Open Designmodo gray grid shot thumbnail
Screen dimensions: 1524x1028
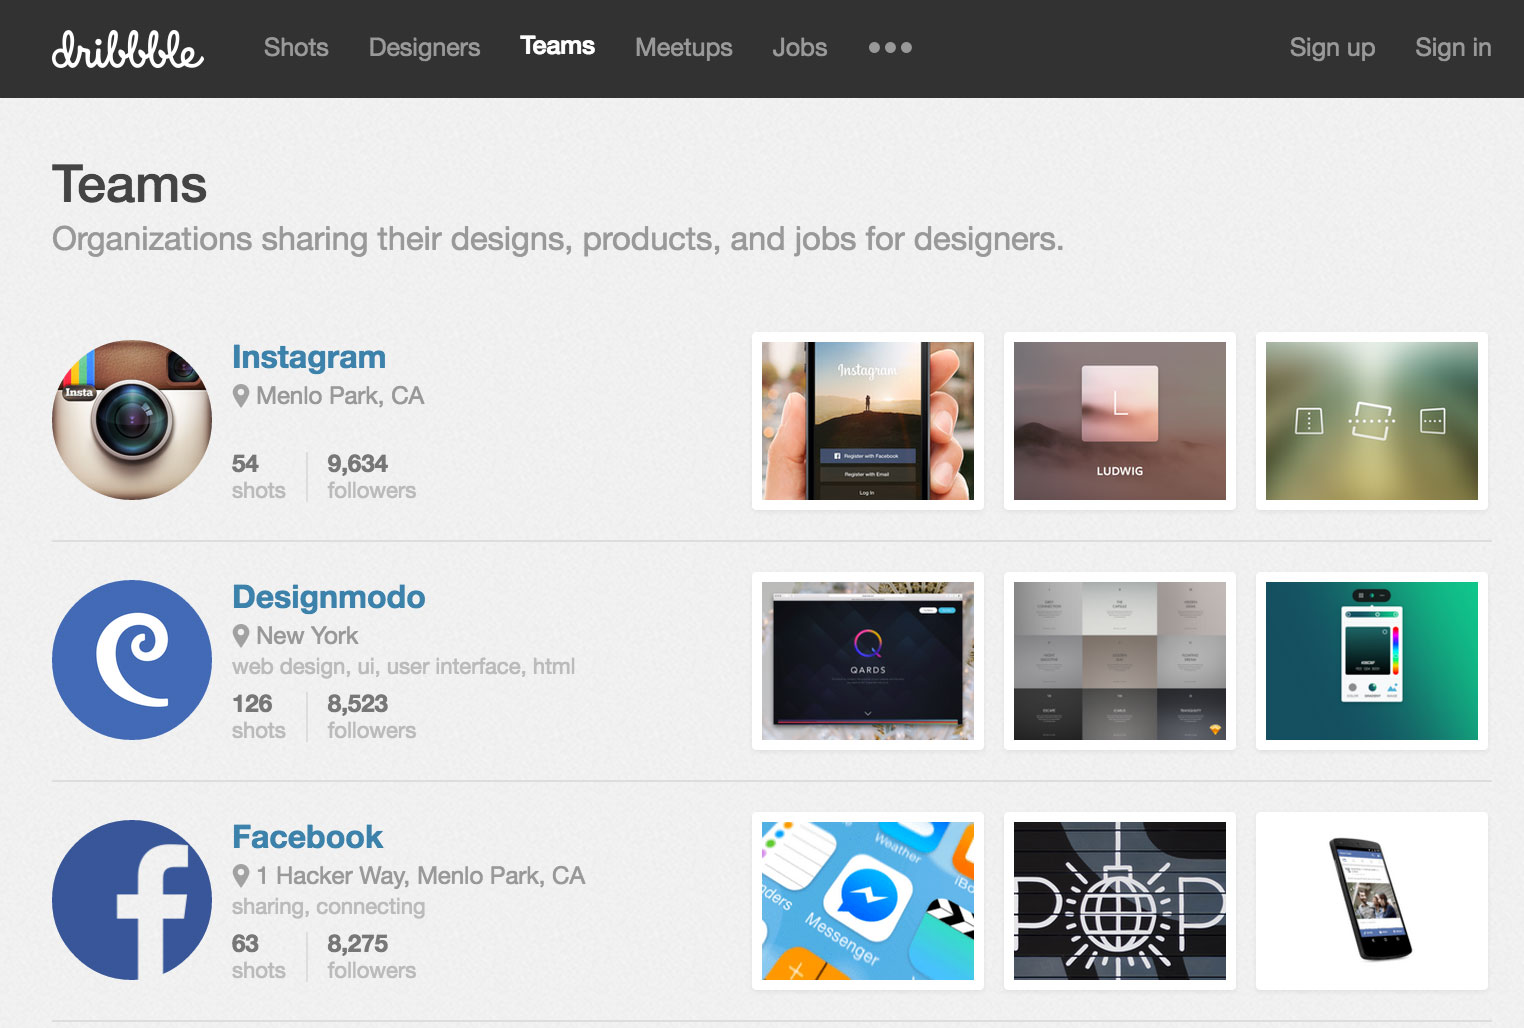[1120, 661]
